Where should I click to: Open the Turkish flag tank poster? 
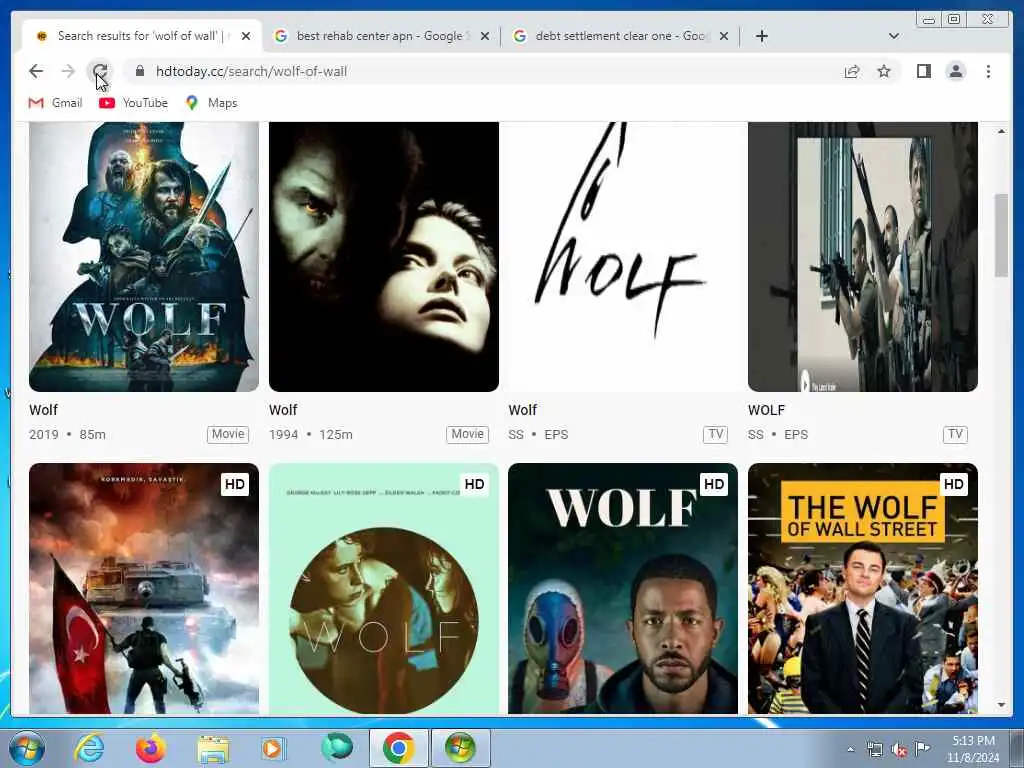pyautogui.click(x=144, y=588)
